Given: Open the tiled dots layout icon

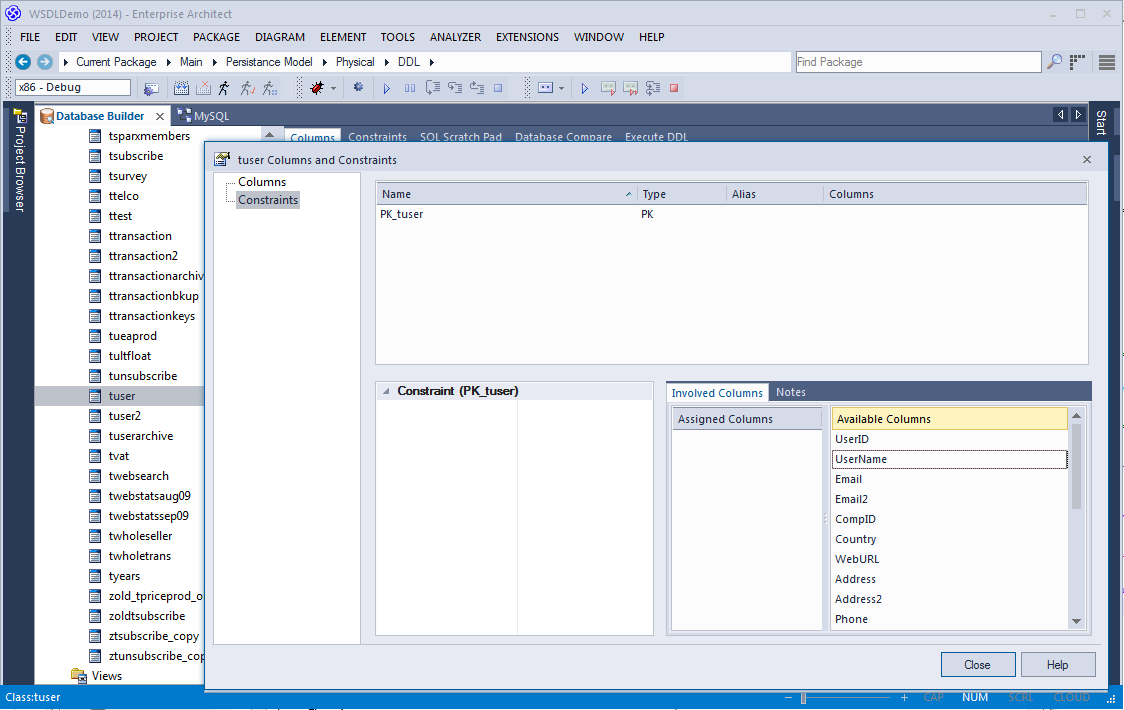Looking at the screenshot, I should click(1077, 62).
